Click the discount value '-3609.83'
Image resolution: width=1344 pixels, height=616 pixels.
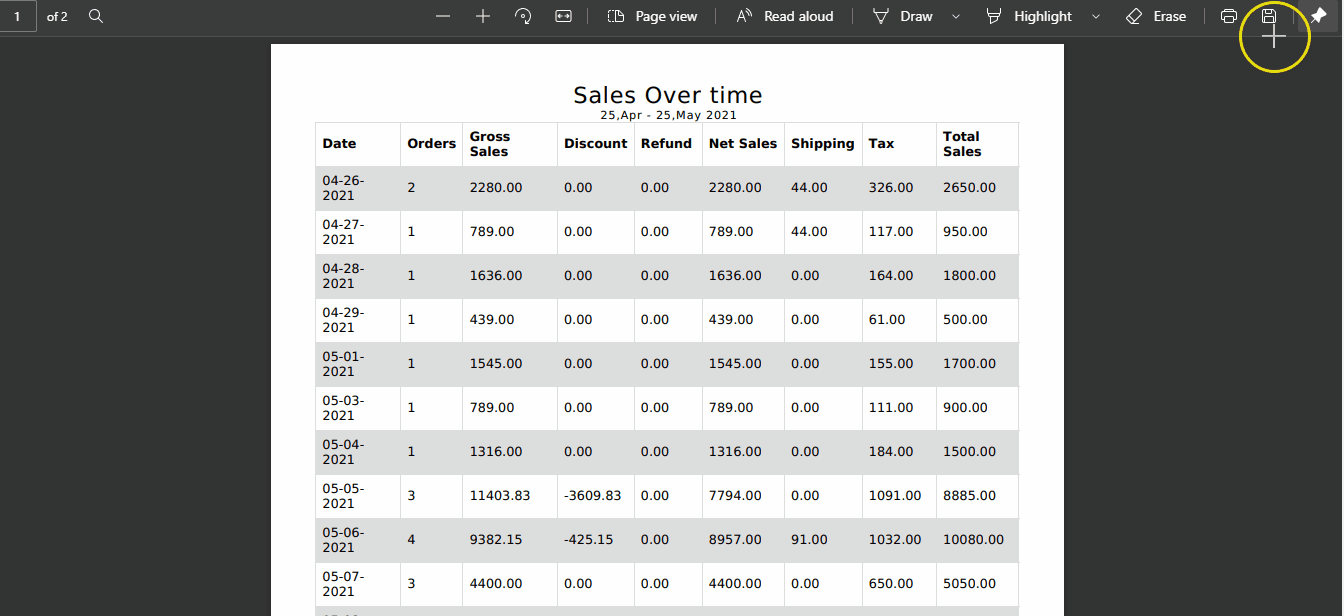(593, 496)
